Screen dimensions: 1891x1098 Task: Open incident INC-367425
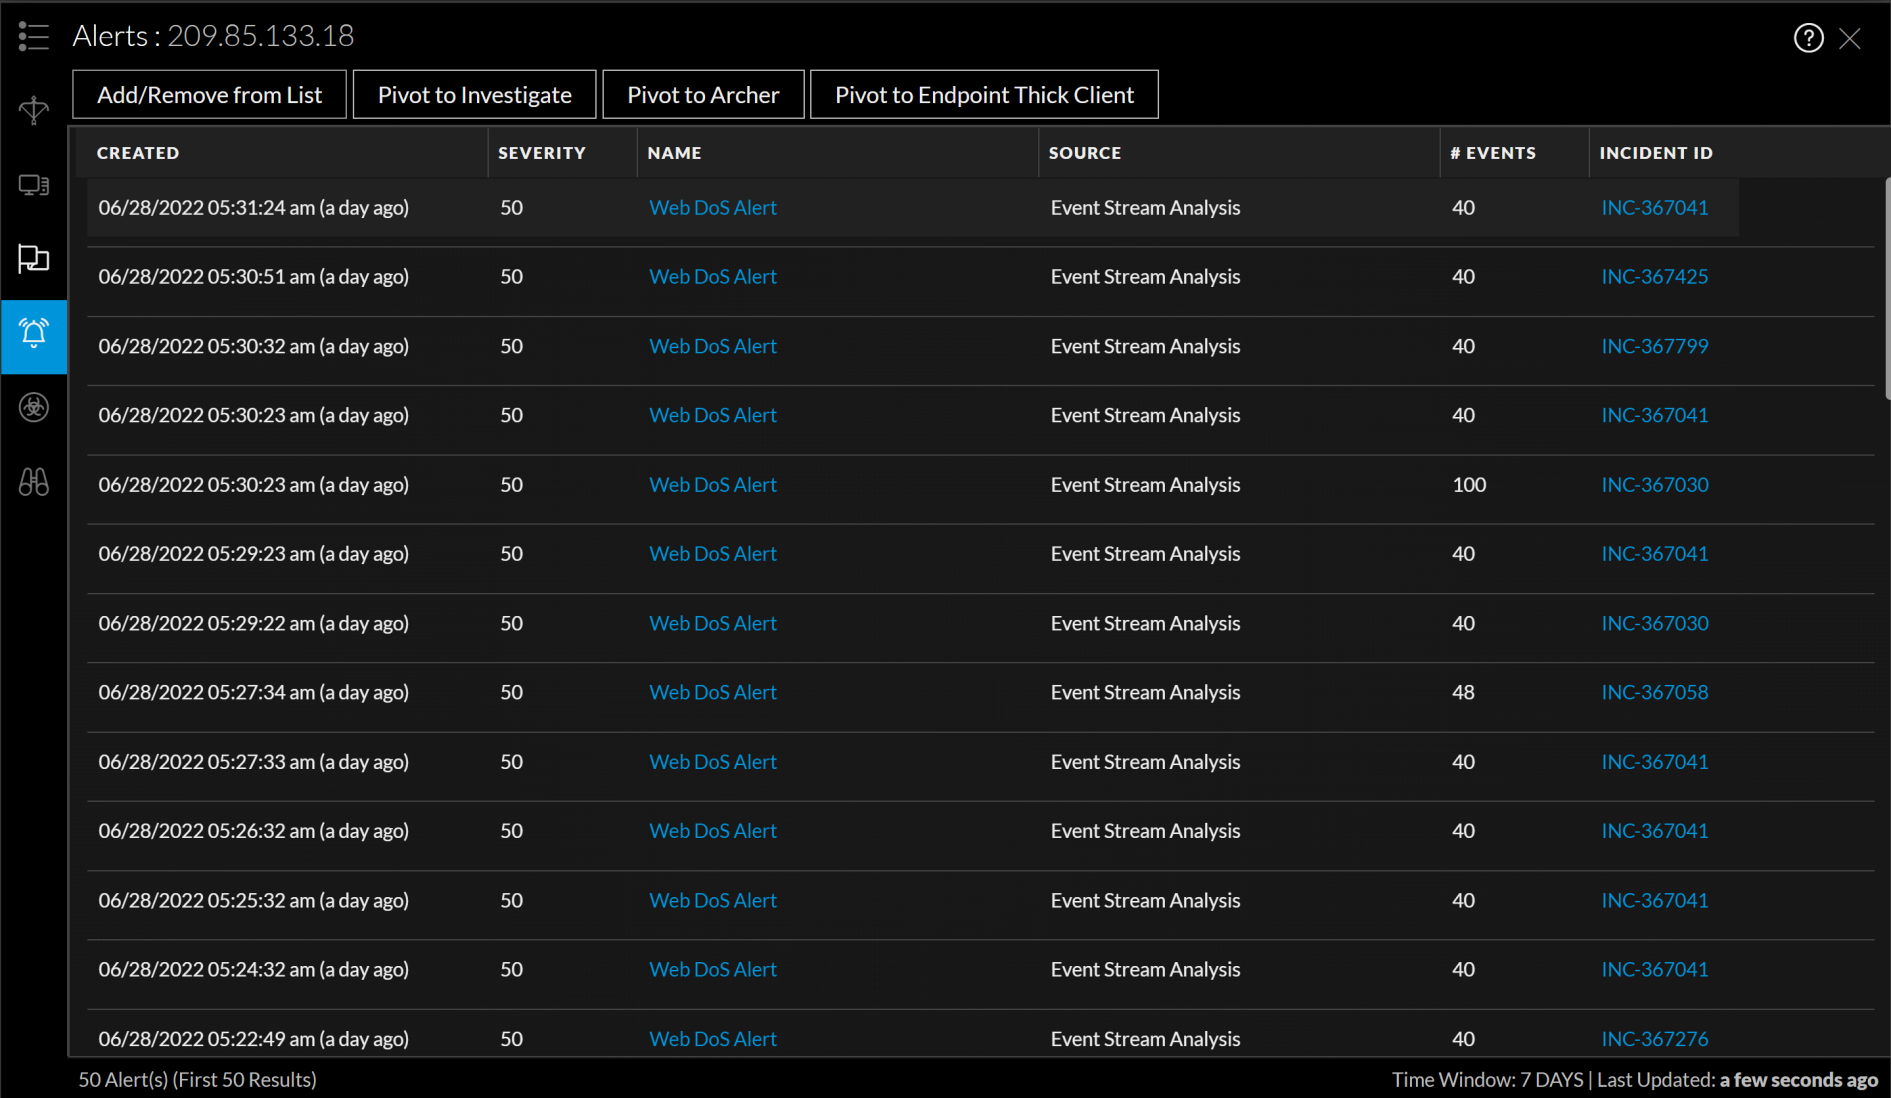tap(1654, 276)
